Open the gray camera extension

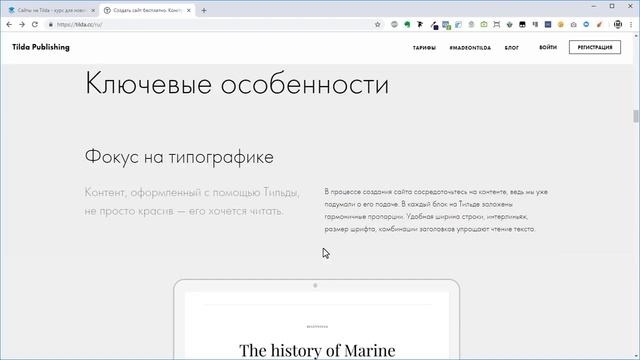click(573, 24)
